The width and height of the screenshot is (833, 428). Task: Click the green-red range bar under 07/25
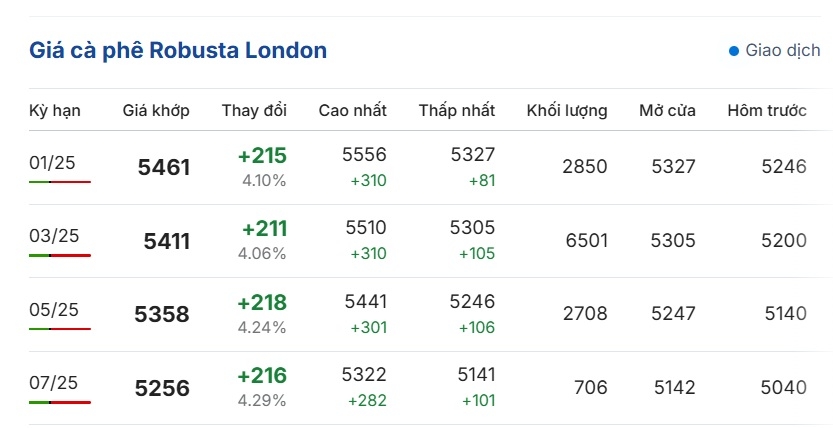tap(60, 403)
